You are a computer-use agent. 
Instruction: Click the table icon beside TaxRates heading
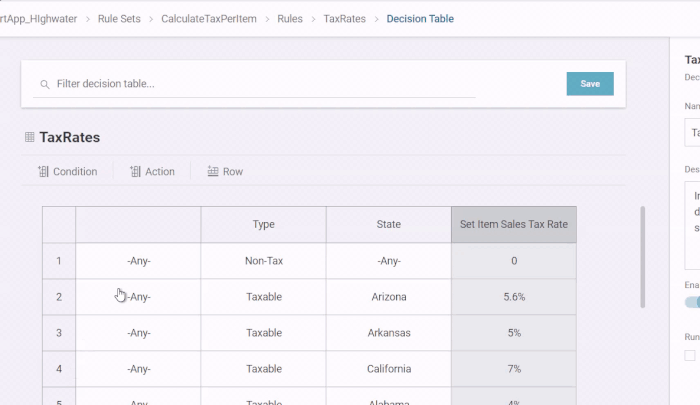30,137
